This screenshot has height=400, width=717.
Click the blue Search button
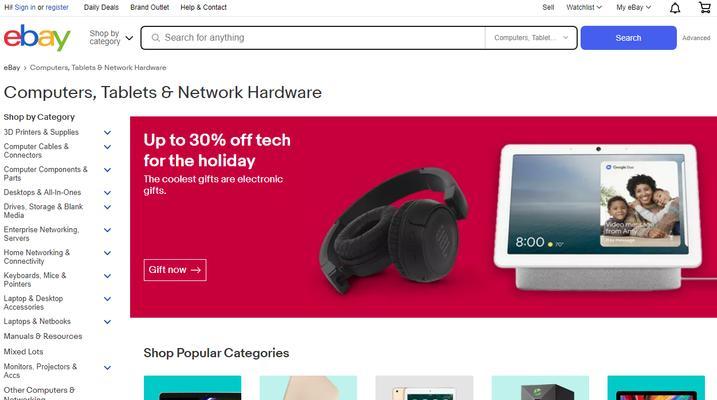click(x=628, y=38)
